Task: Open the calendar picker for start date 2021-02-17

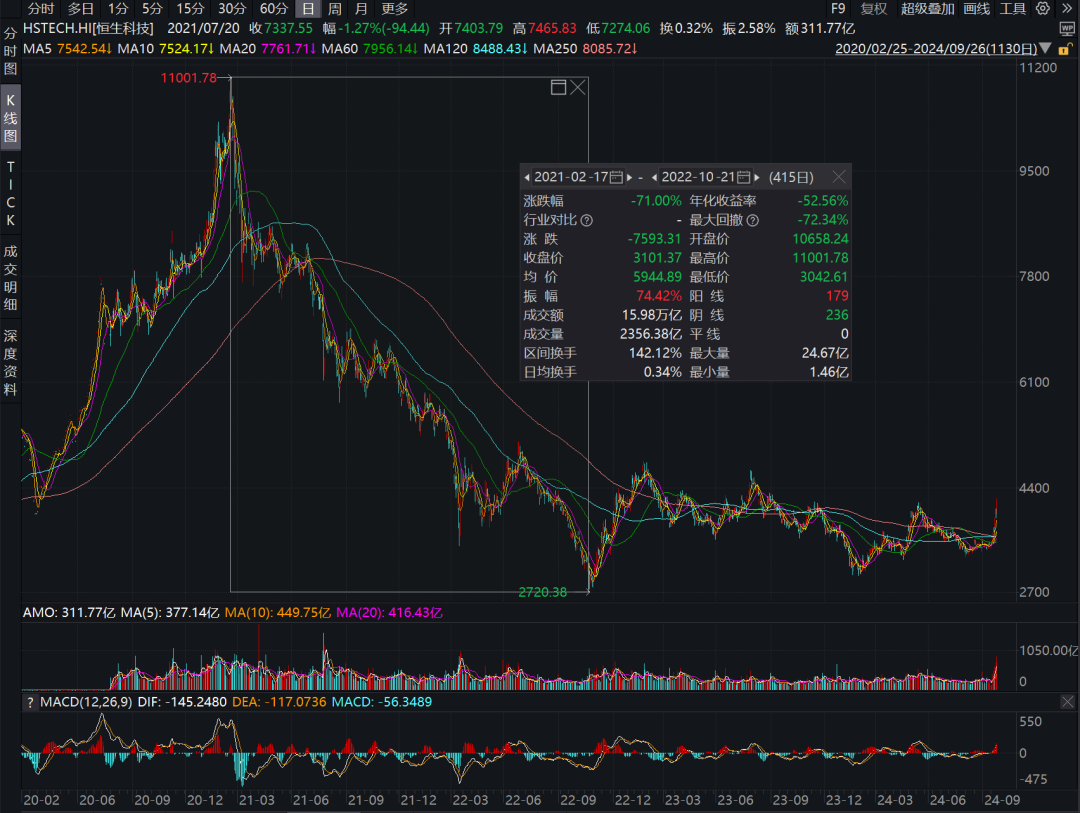Action: [616, 178]
